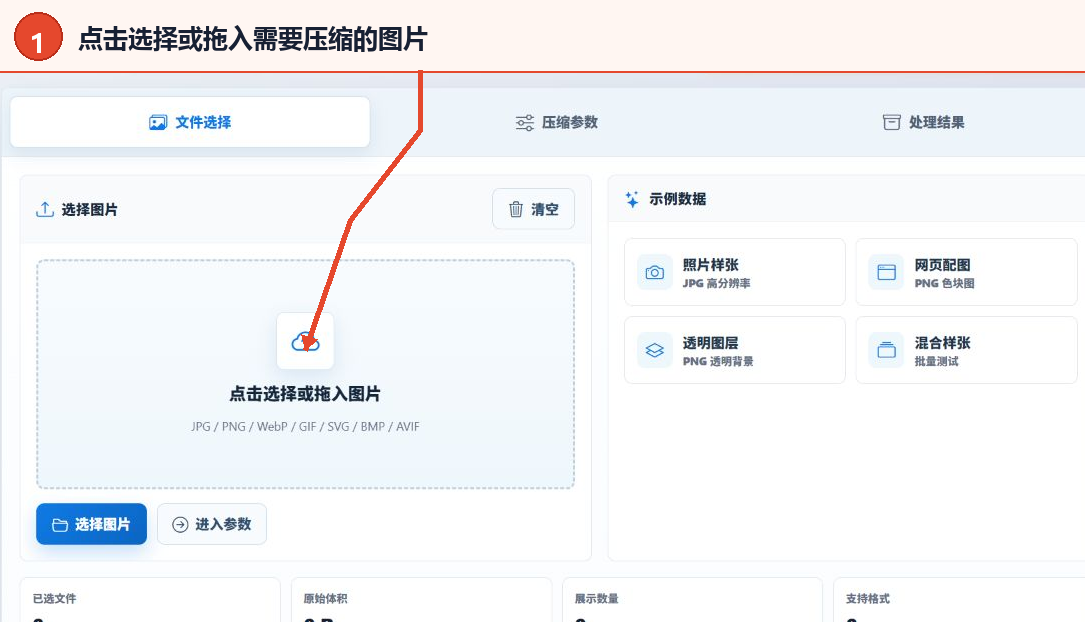This screenshot has height=622, width=1085.
Task: Click the window icon on 网页配图
Action: [x=886, y=273]
